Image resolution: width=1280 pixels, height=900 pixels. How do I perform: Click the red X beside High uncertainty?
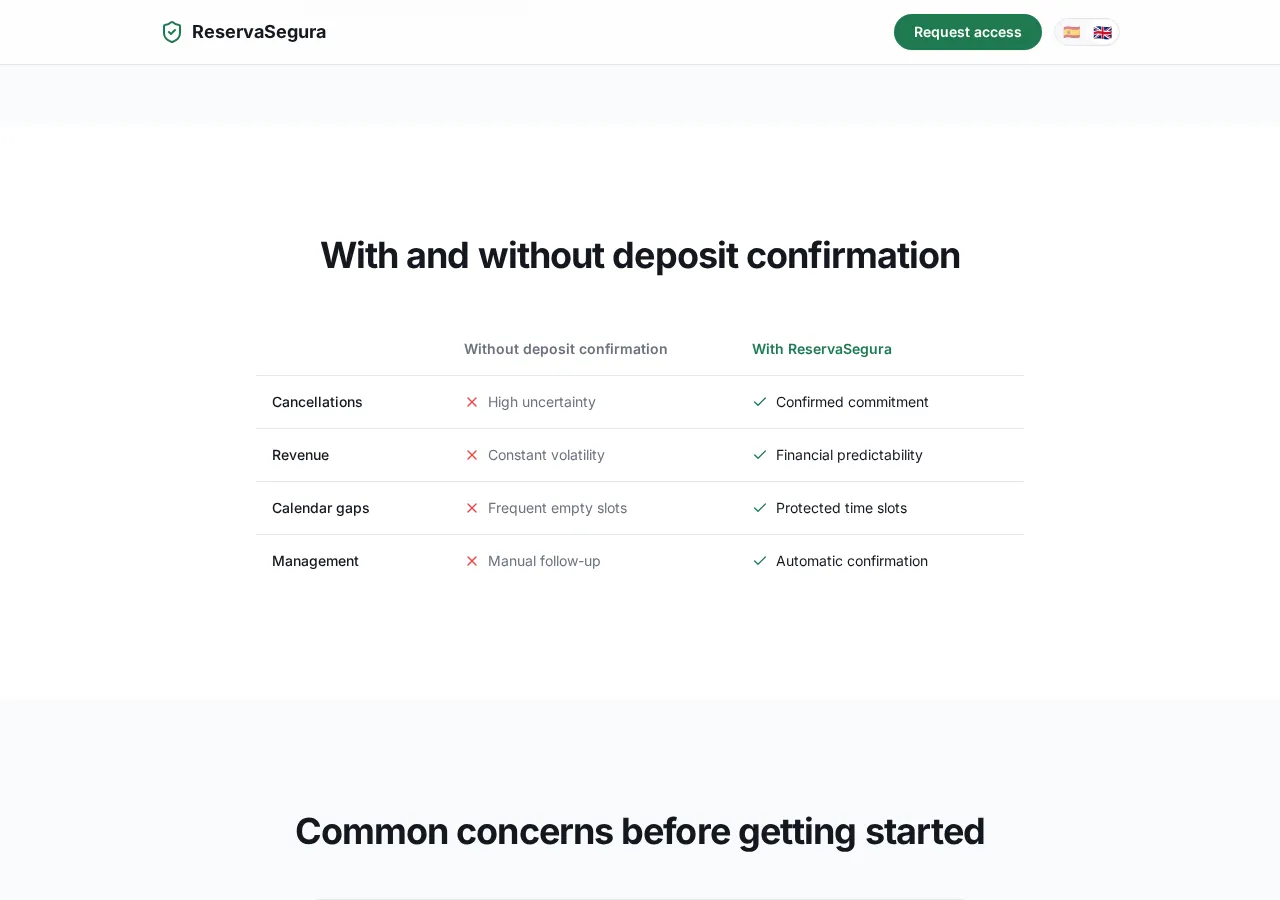click(472, 402)
